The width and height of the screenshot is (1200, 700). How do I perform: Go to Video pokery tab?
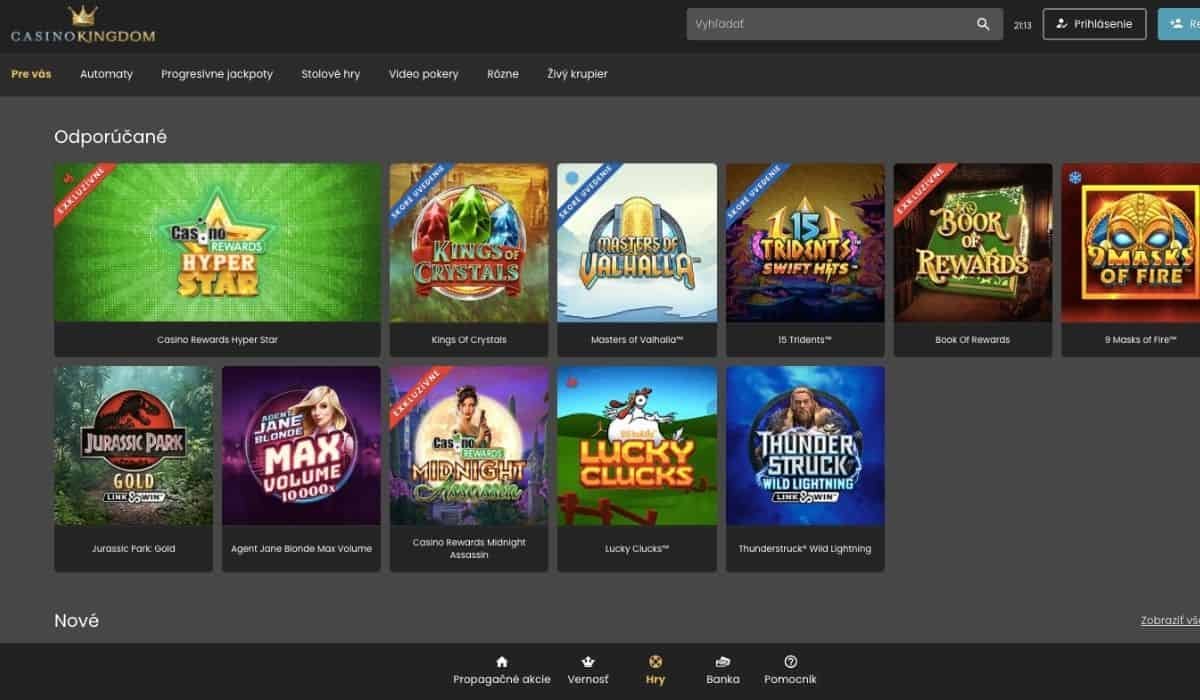pos(424,74)
